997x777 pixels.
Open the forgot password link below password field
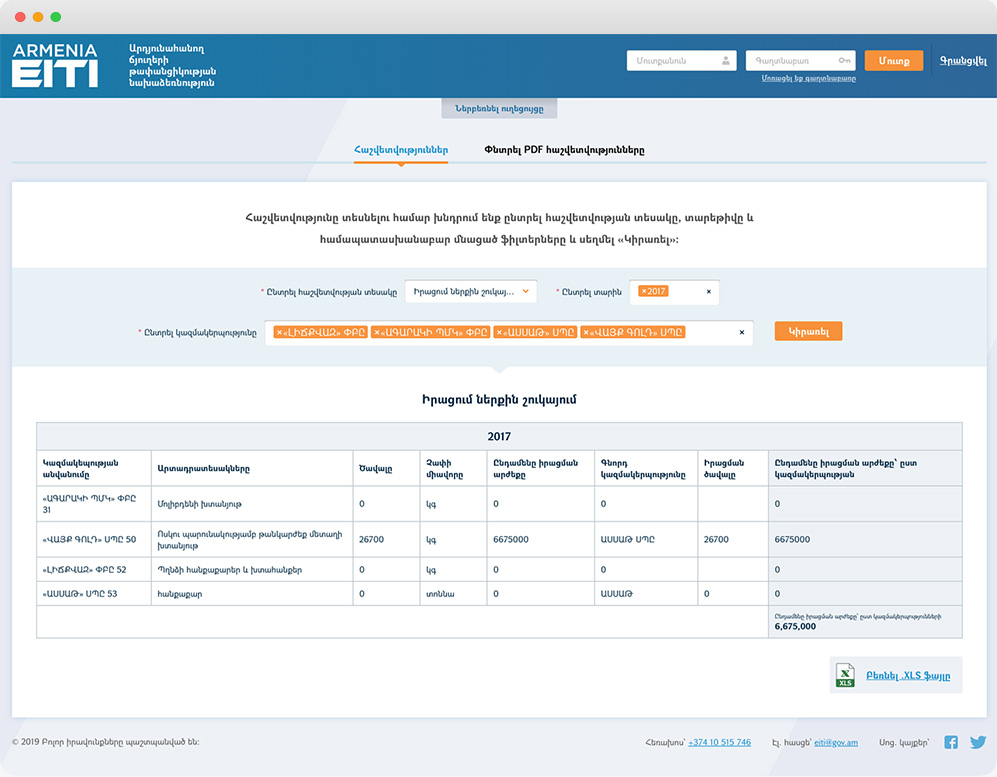[808, 79]
